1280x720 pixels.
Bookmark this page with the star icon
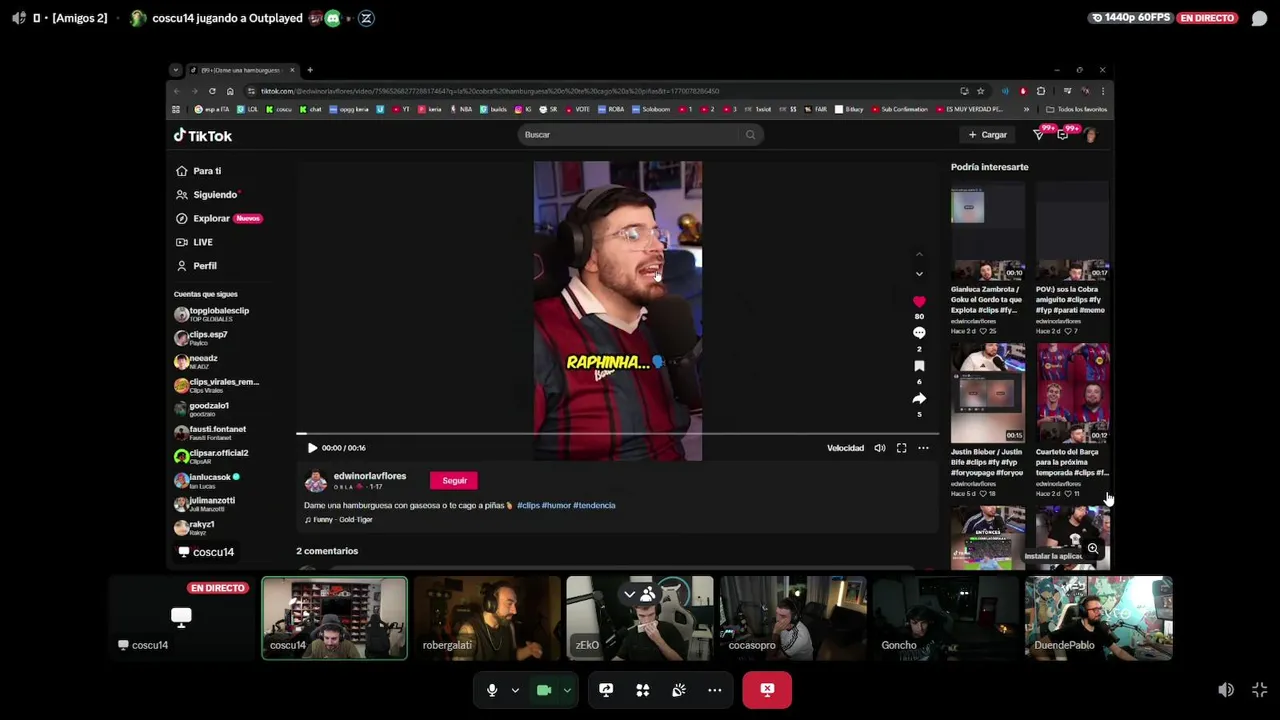(980, 91)
